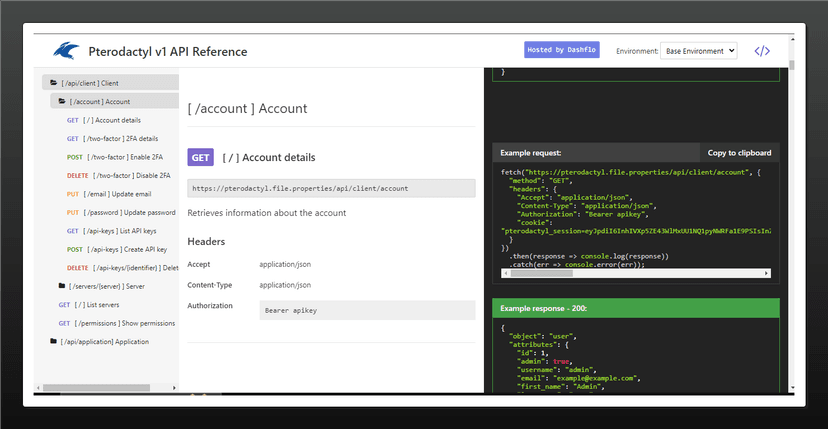Viewport: 828px width, 429px height.
Task: Expand the [ /api/application ] Application section
Action: (104, 342)
